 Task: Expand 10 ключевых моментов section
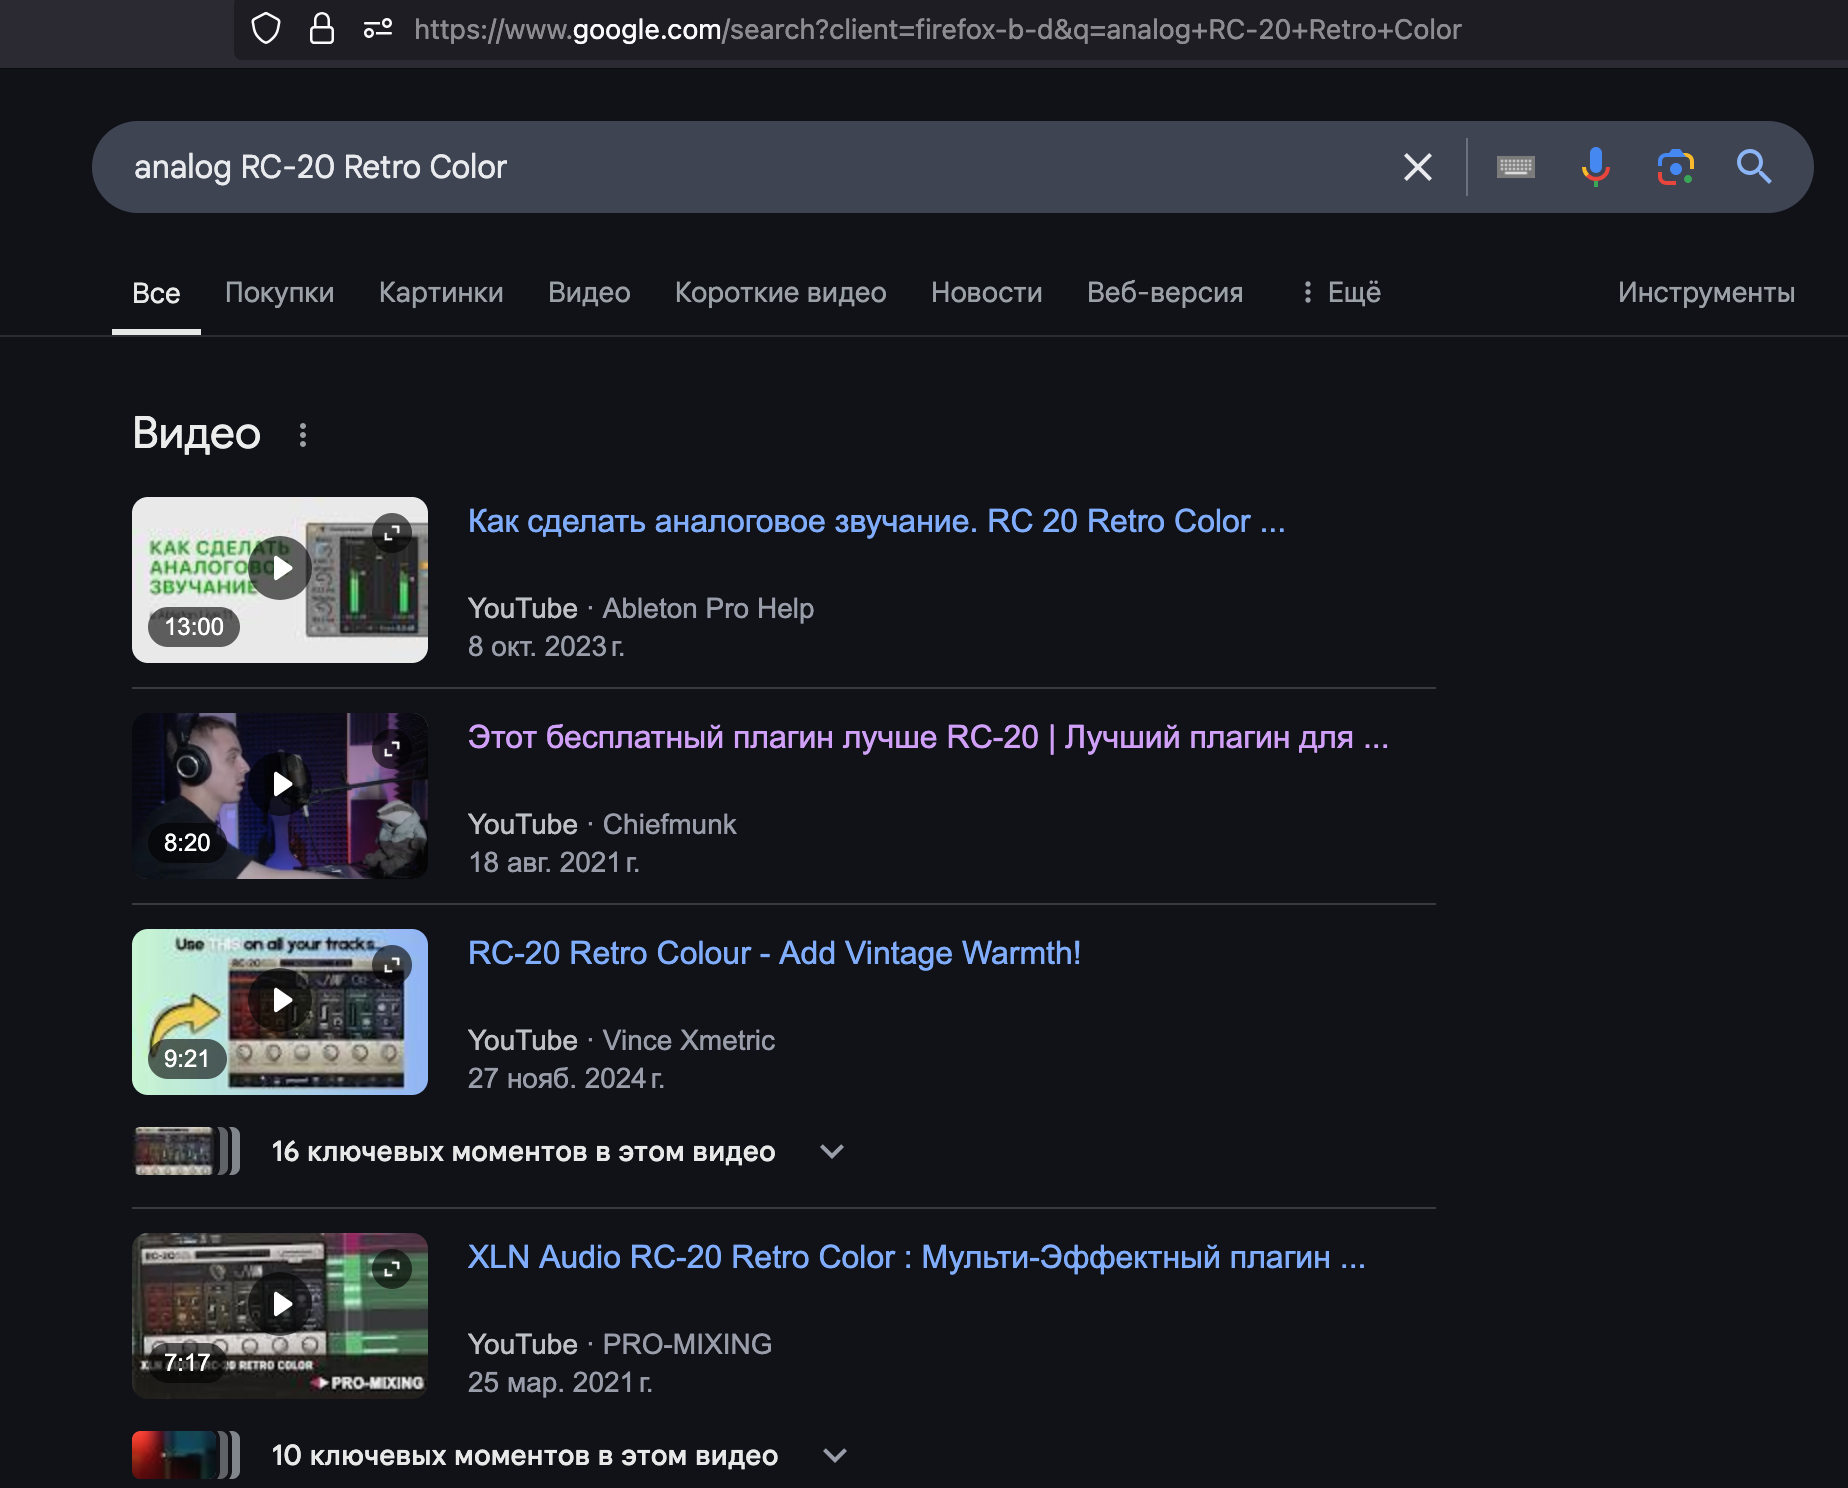(835, 1455)
